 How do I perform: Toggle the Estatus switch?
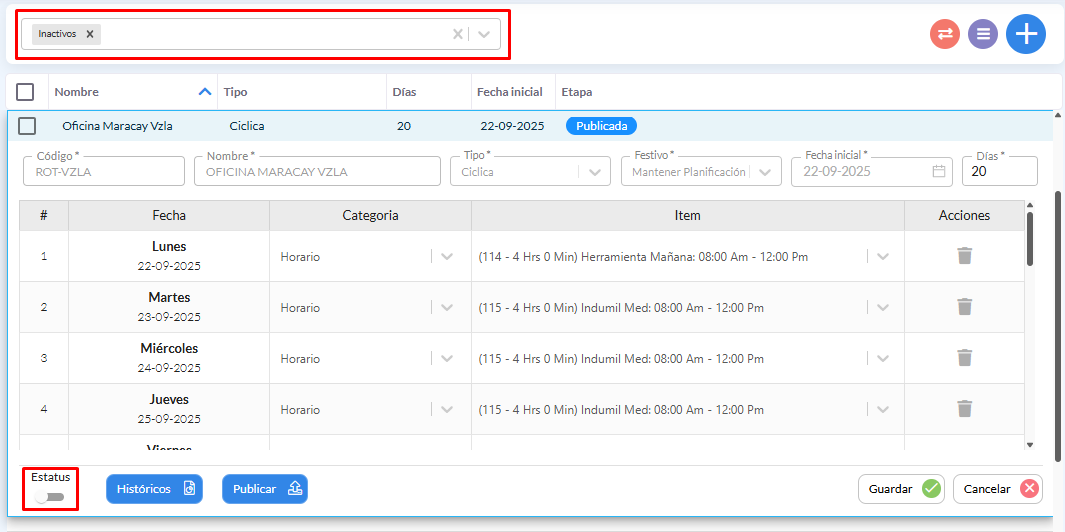pyautogui.click(x=49, y=497)
